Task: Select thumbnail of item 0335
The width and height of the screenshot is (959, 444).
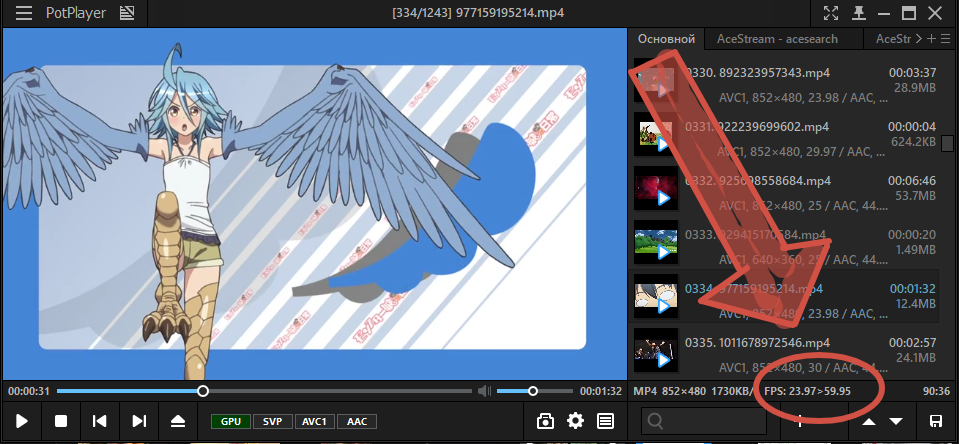Action: coord(656,350)
